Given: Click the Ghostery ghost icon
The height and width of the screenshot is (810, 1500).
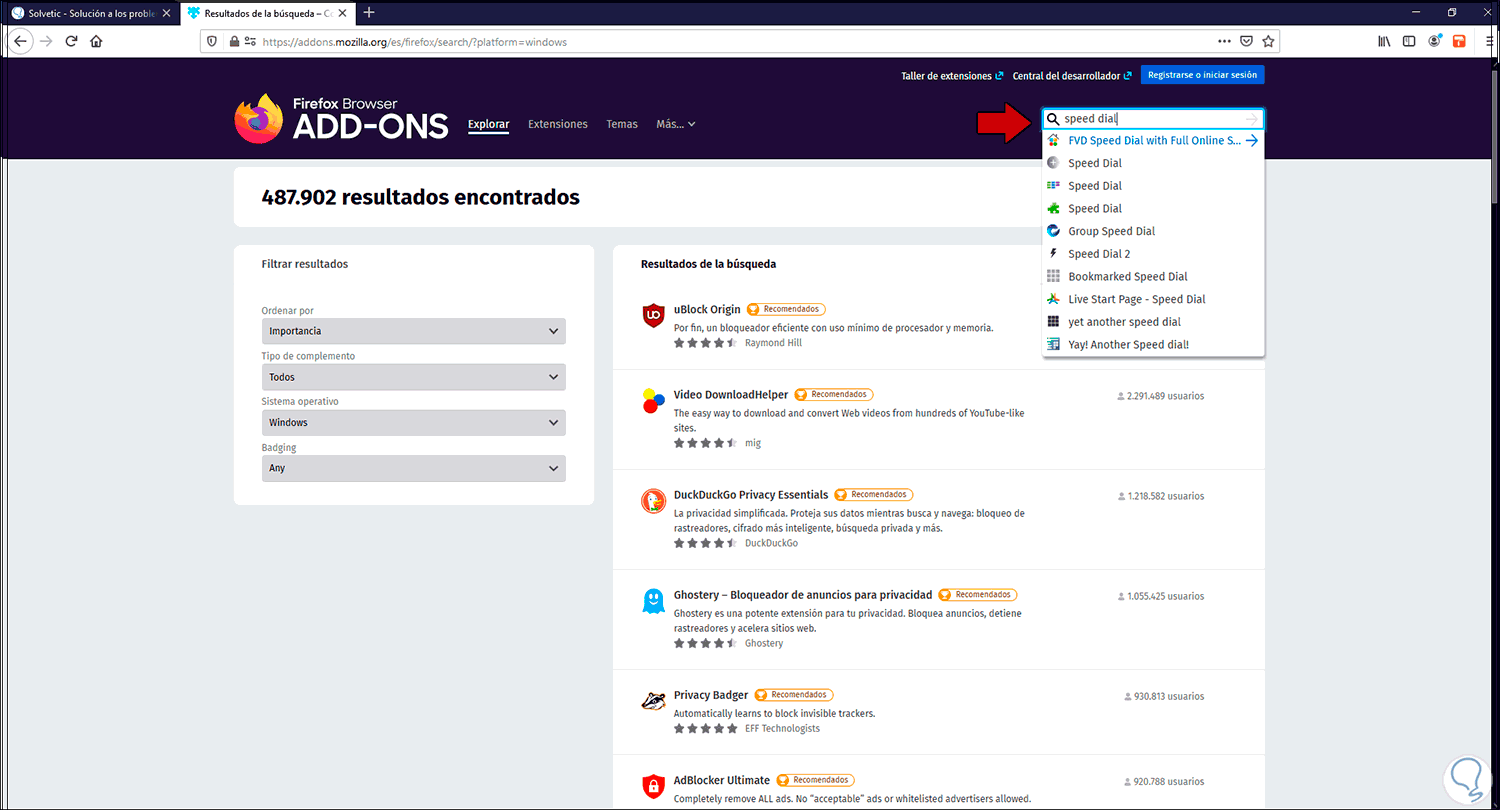Looking at the screenshot, I should click(653, 601).
